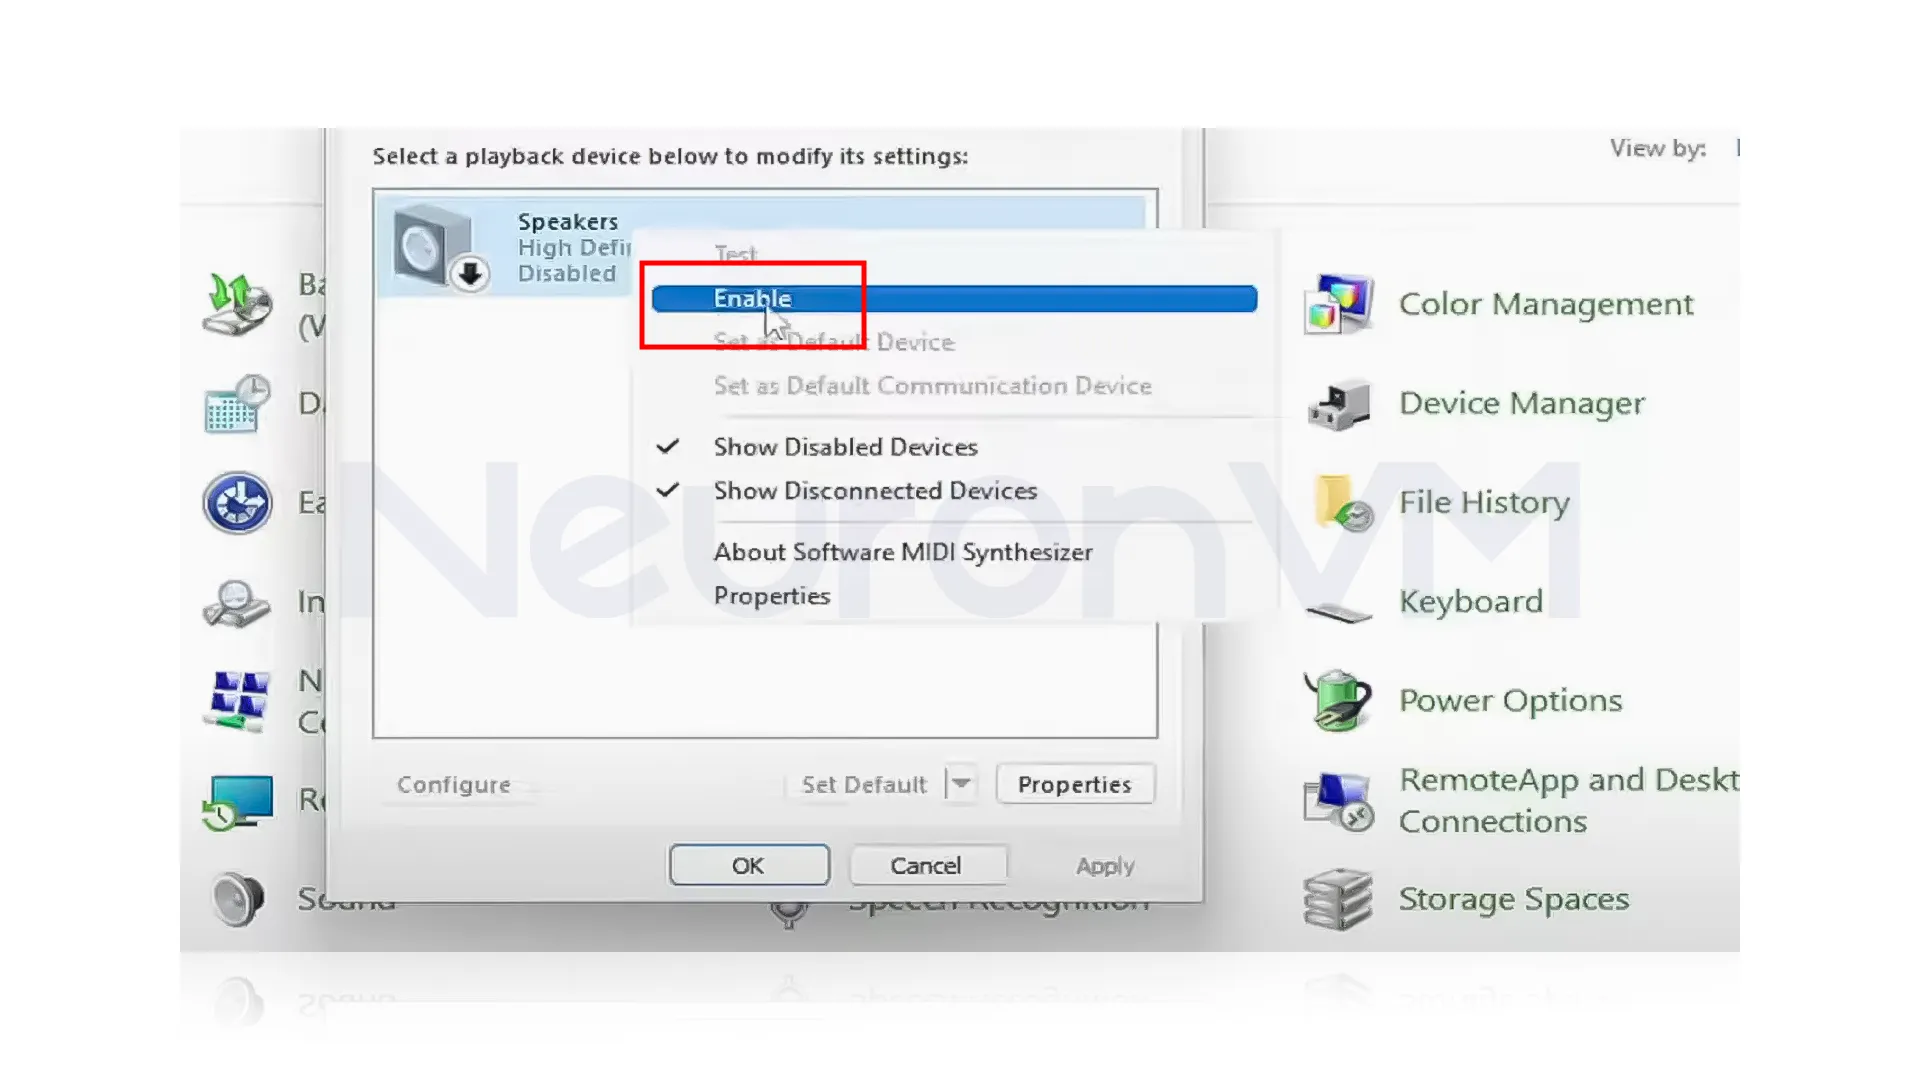Open RemoteApp and Desktop Connections link
Image resolution: width=1920 pixels, height=1080 pixels.
(x=1569, y=800)
